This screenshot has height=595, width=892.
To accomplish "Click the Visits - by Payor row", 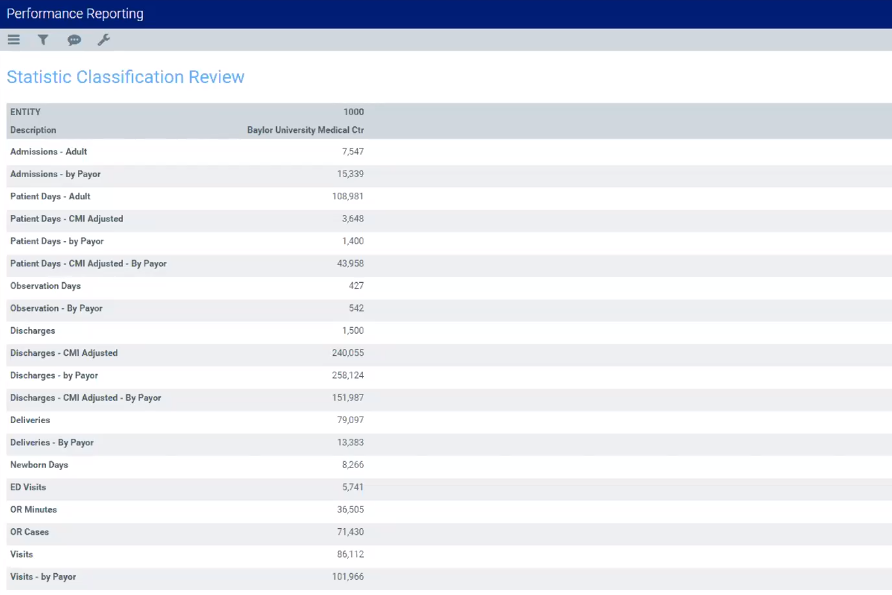I will 43,577.
